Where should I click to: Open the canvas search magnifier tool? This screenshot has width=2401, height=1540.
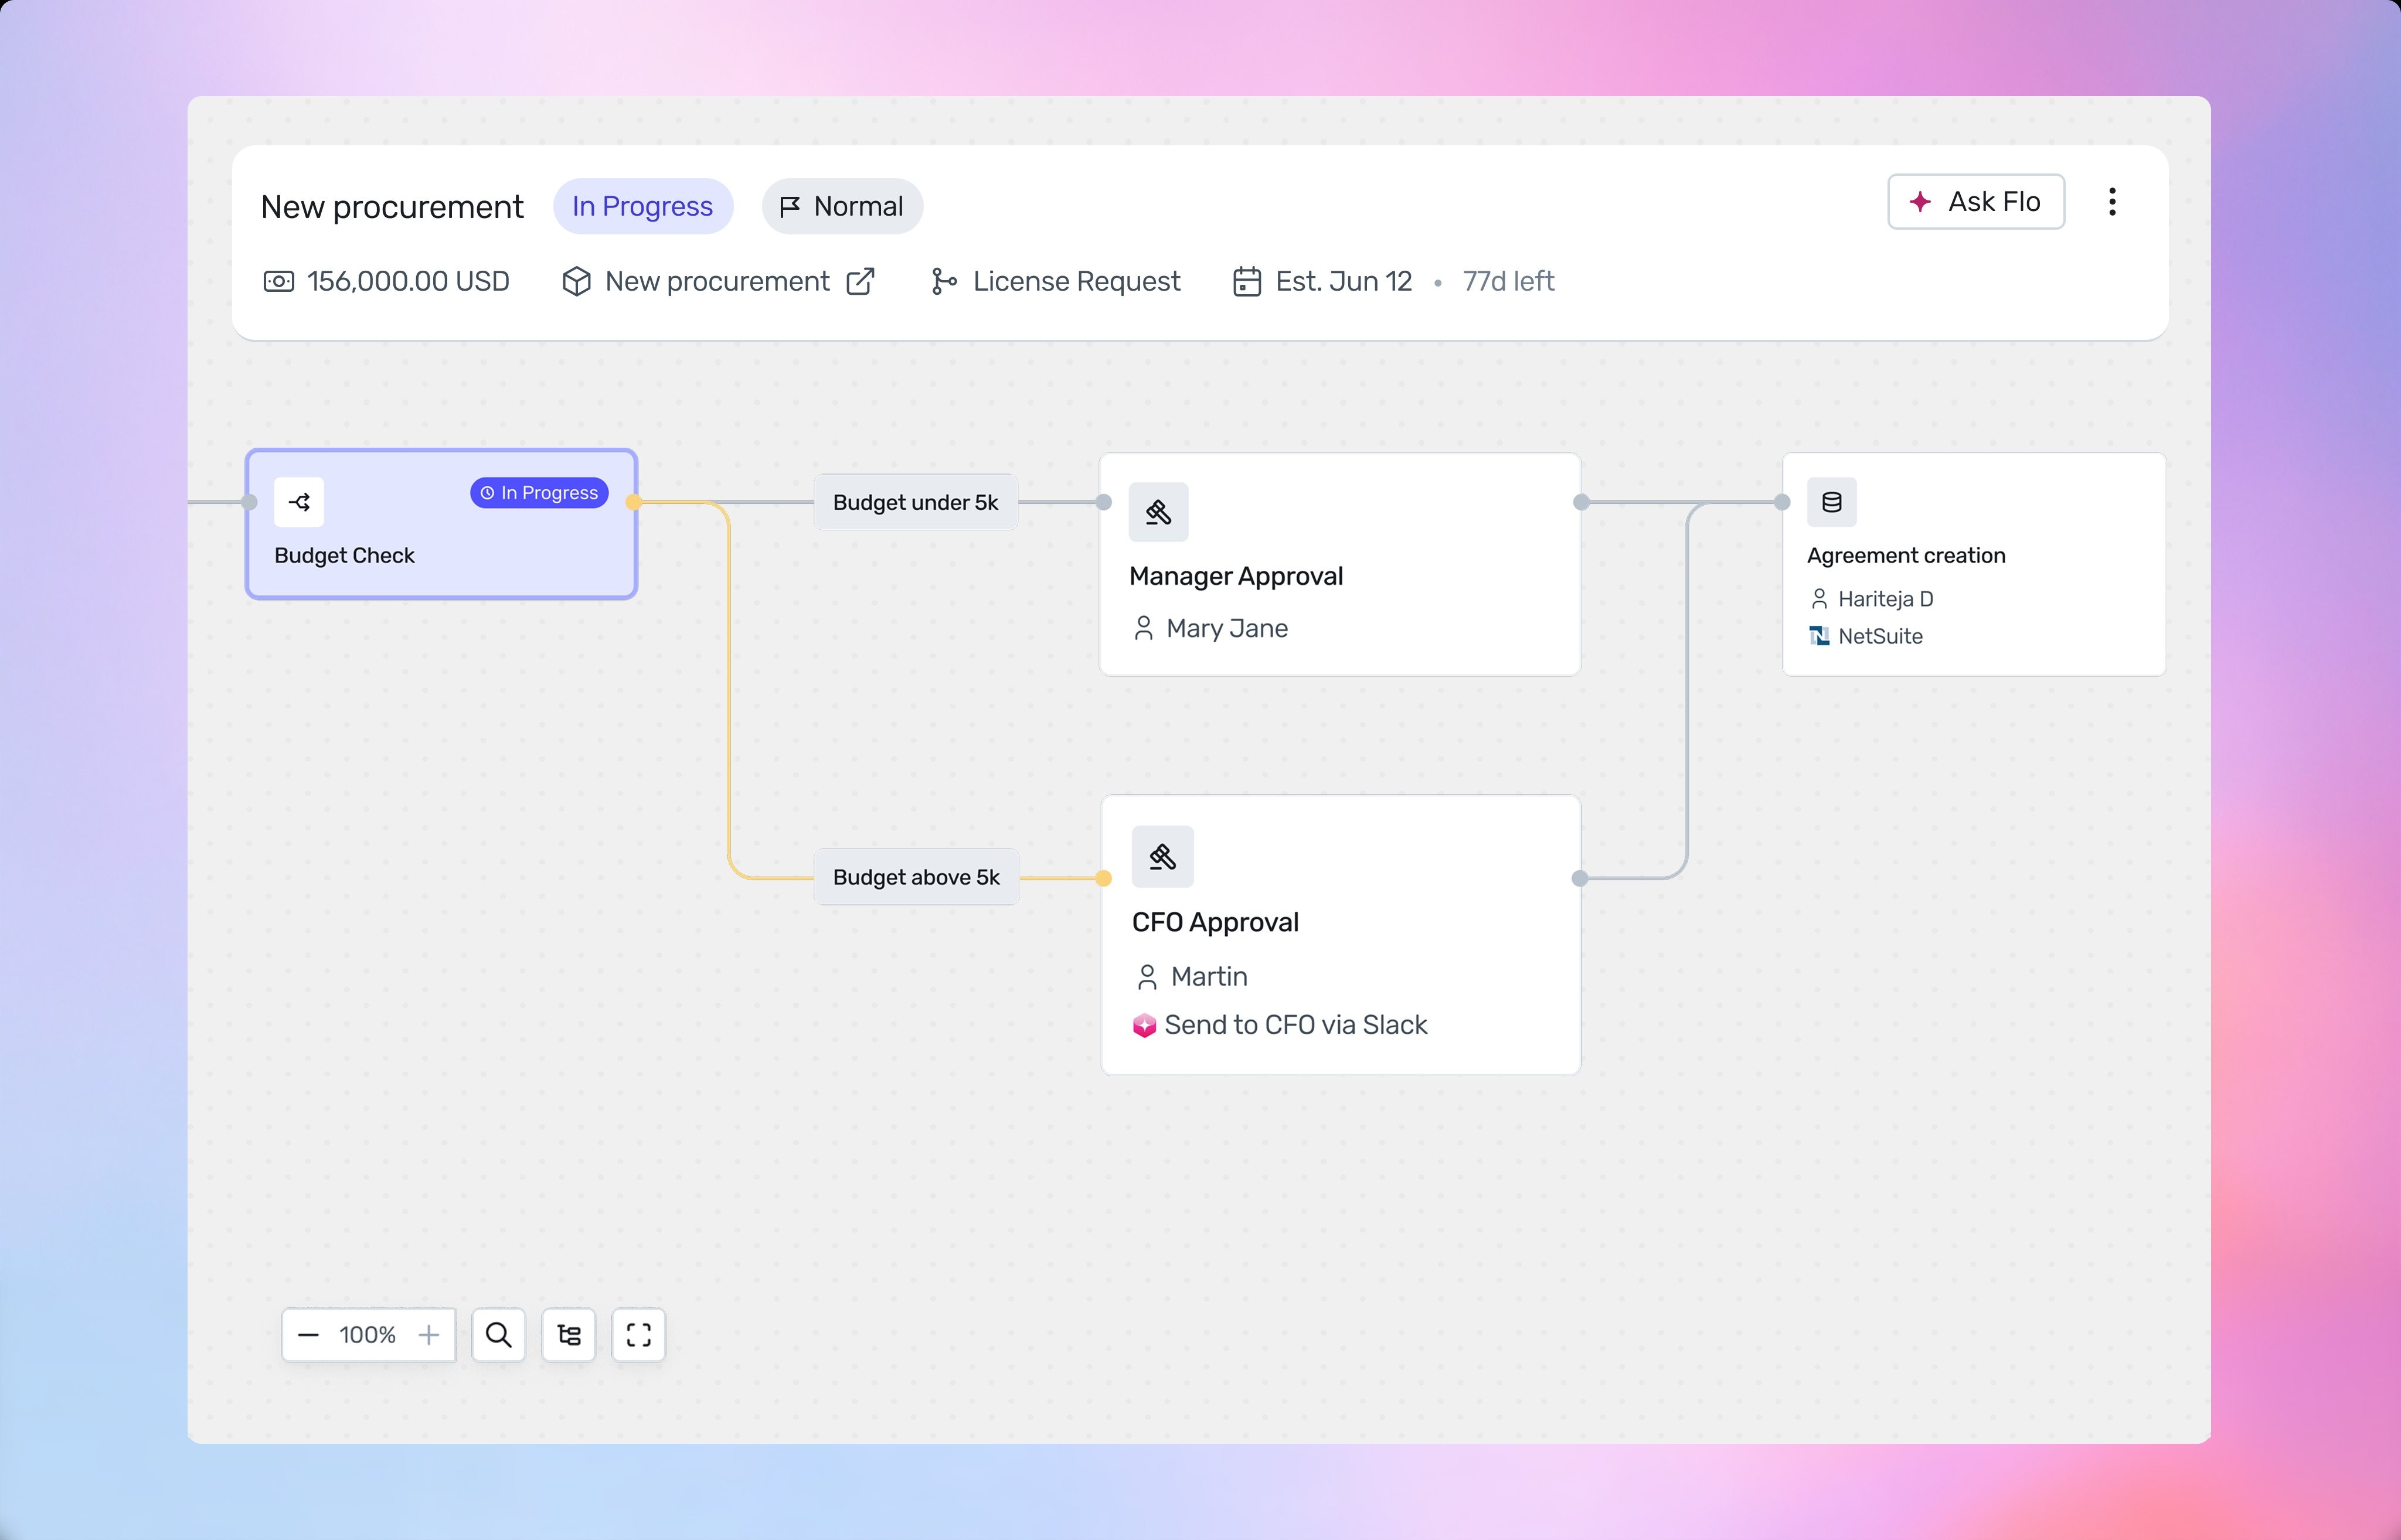[498, 1335]
